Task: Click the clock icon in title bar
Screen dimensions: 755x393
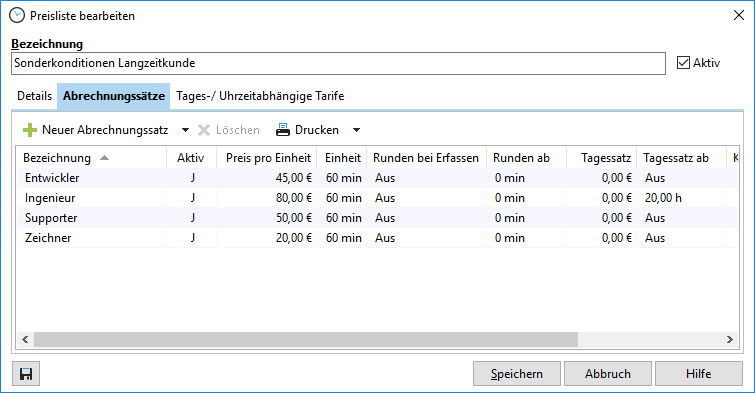Action: (x=17, y=15)
